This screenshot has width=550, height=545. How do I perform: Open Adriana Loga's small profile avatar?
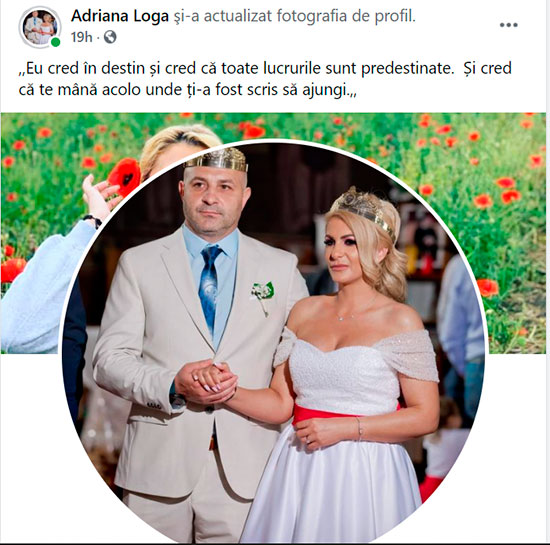click(40, 26)
